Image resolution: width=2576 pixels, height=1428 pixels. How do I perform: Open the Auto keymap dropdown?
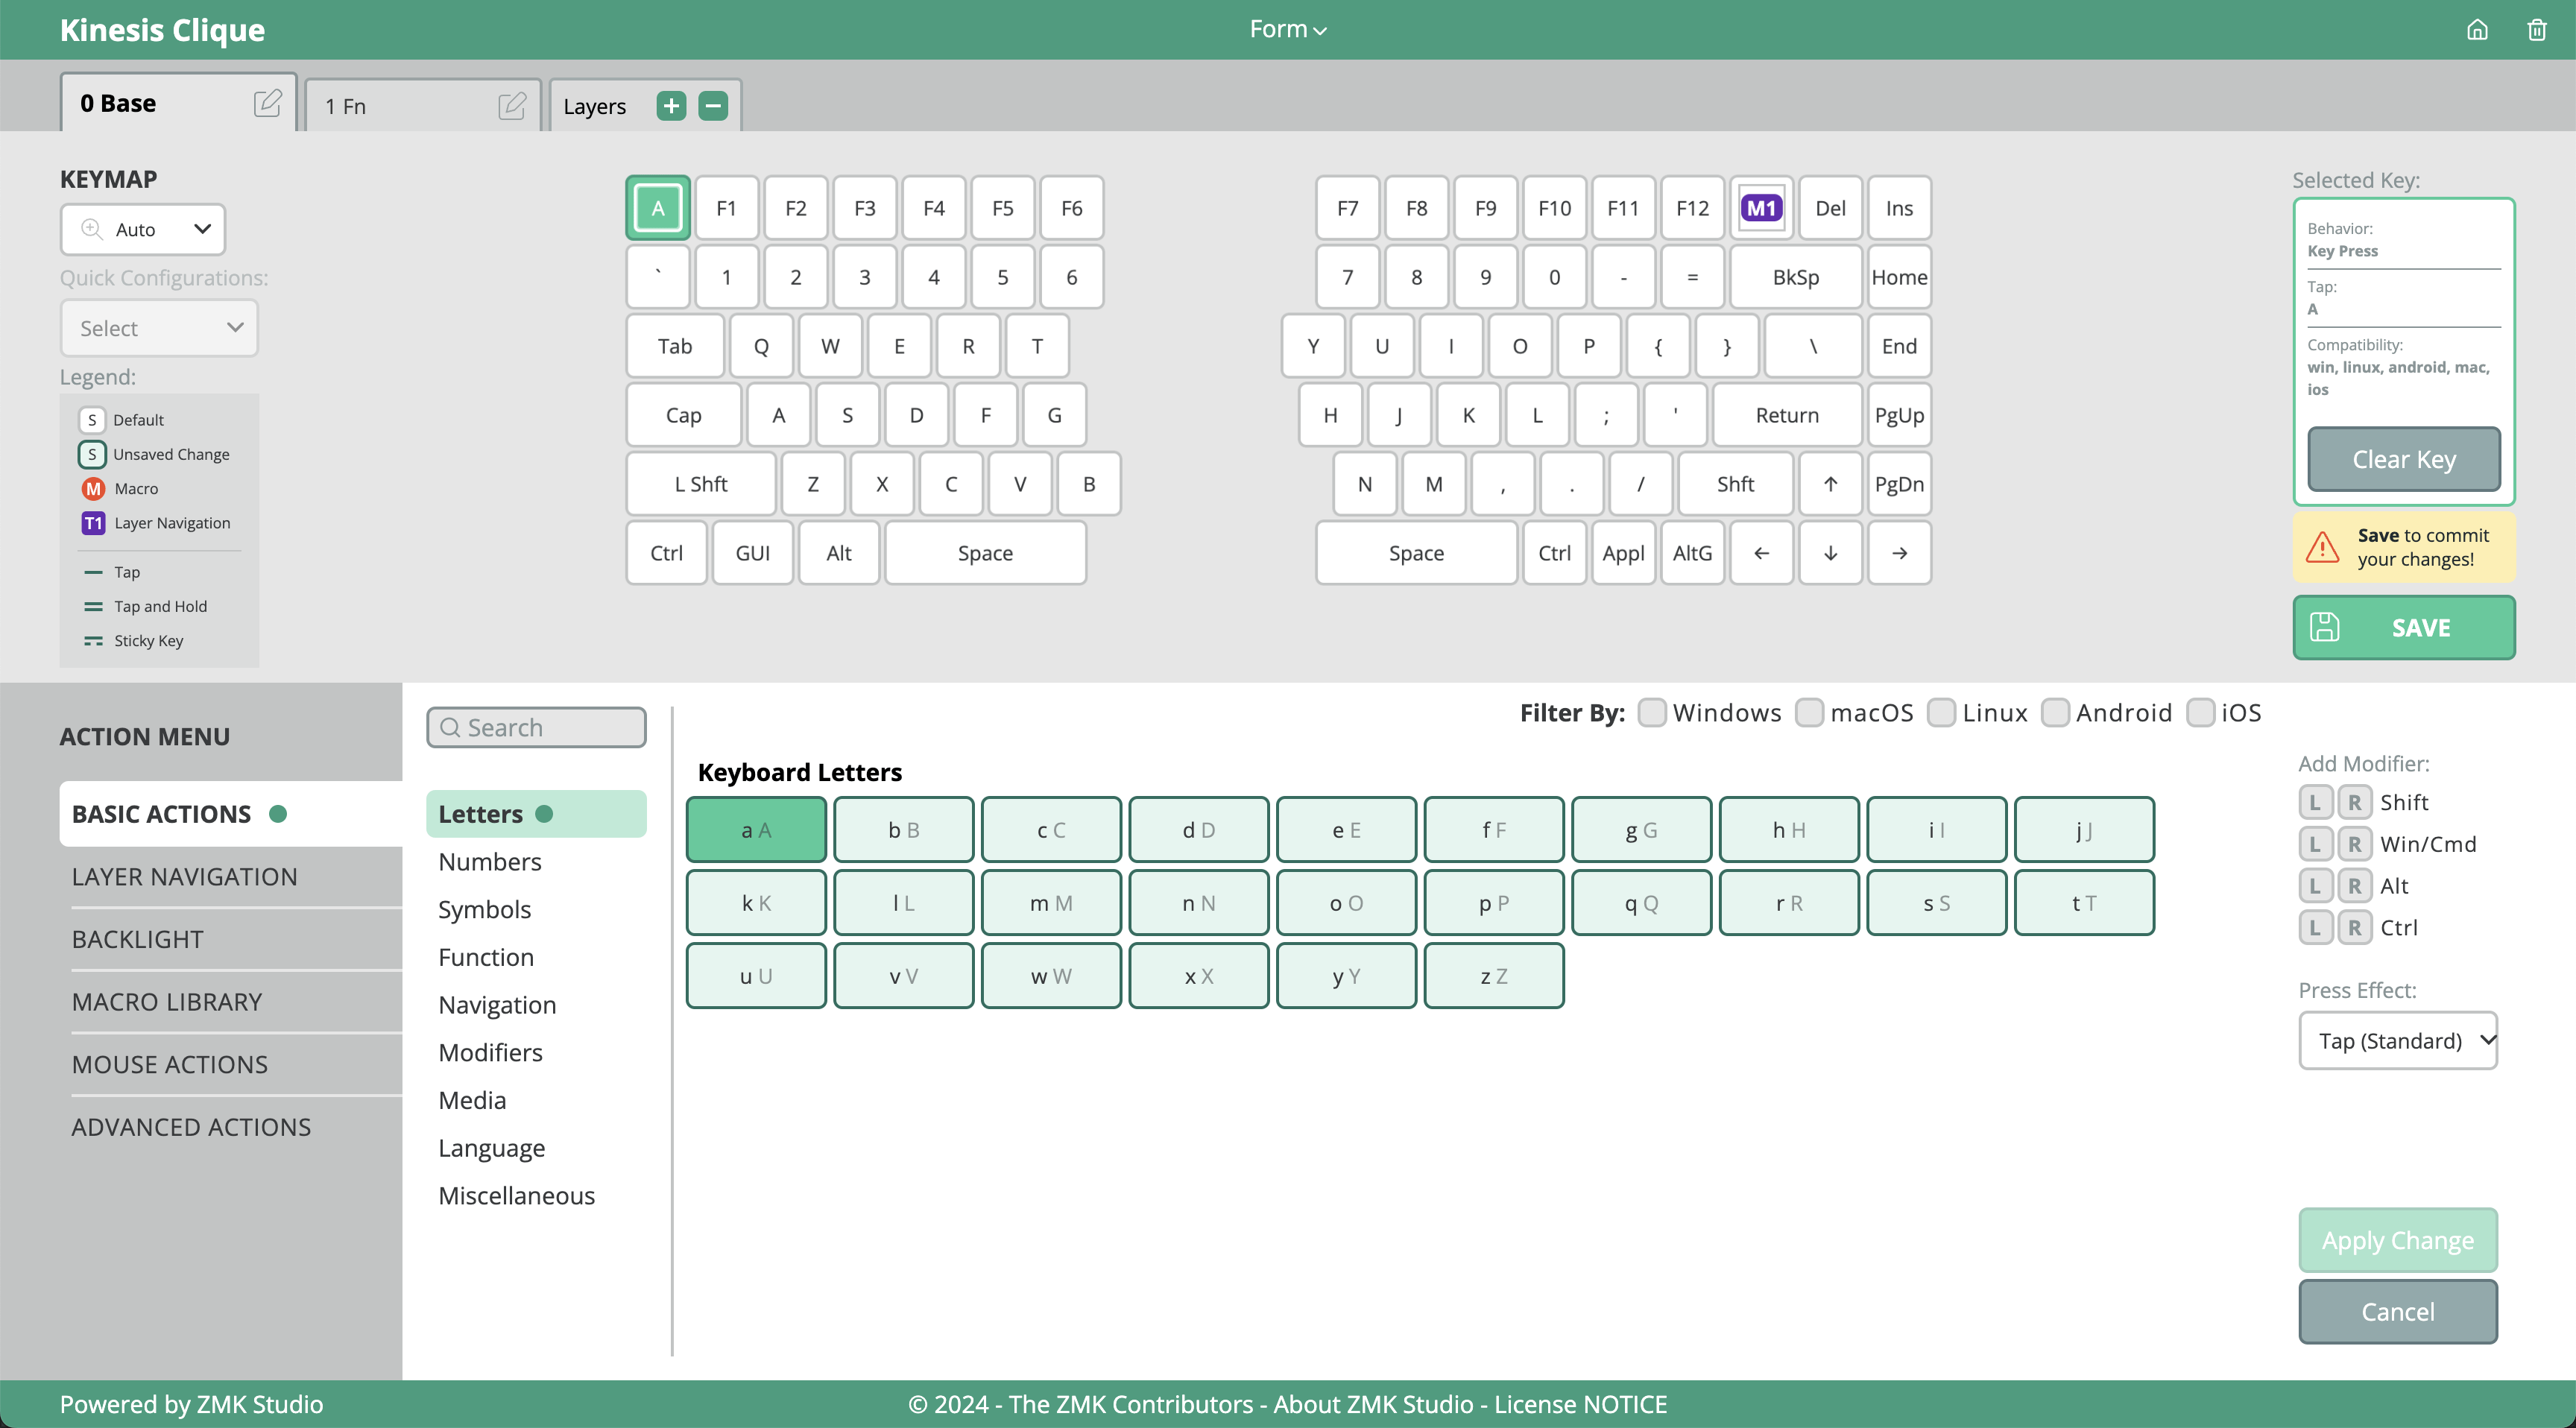(x=143, y=229)
